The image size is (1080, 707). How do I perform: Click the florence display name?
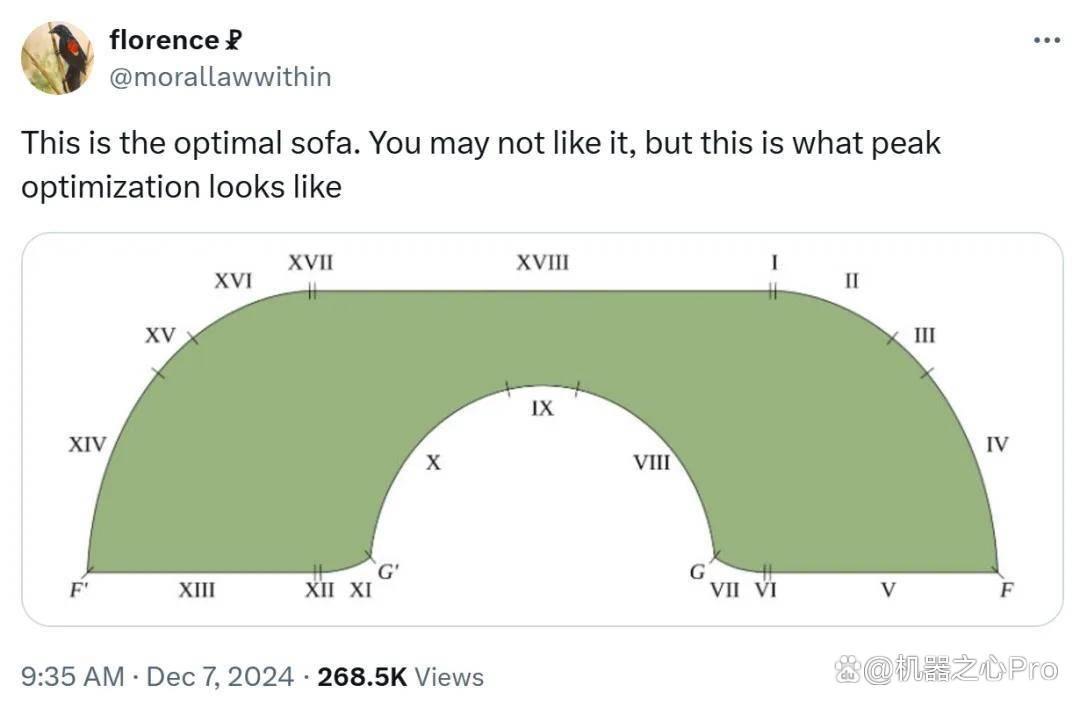164,40
